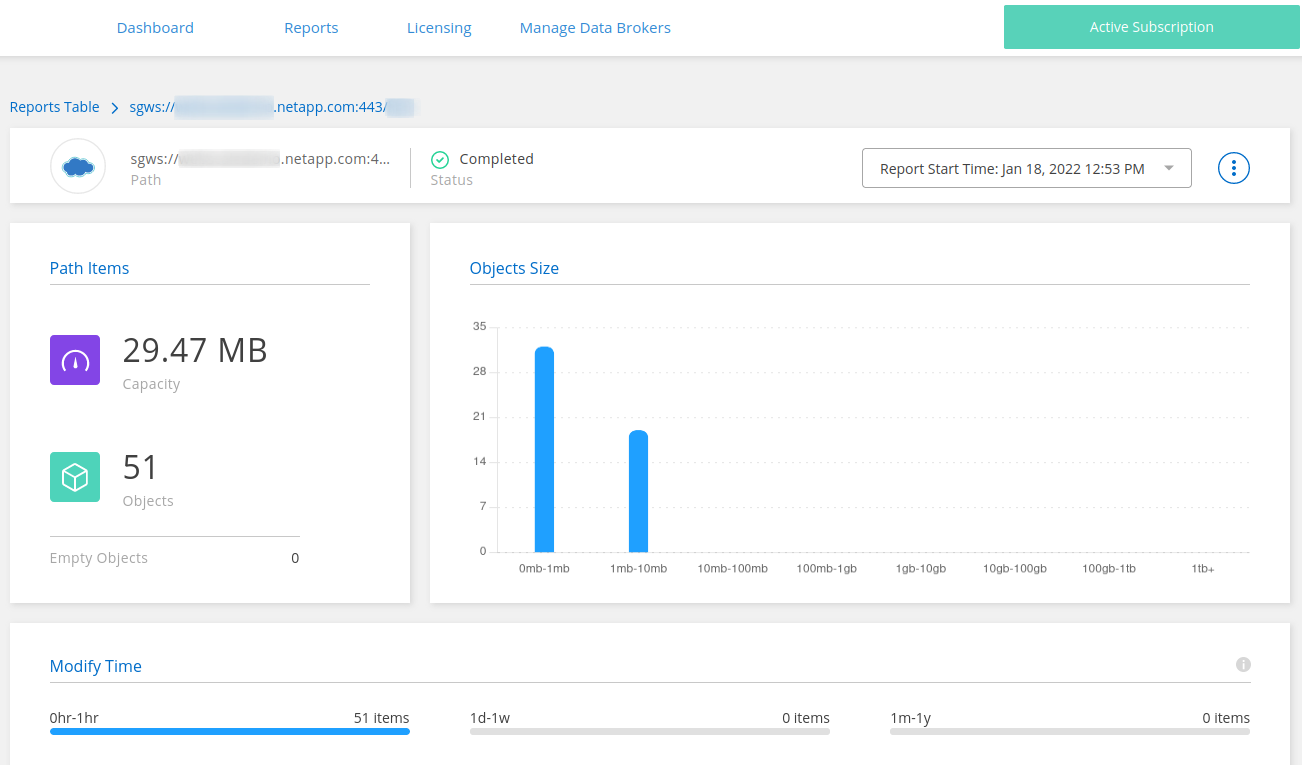Click the 0hr-1hr progress bar
Screen dimensions: 1302x765
[230, 732]
